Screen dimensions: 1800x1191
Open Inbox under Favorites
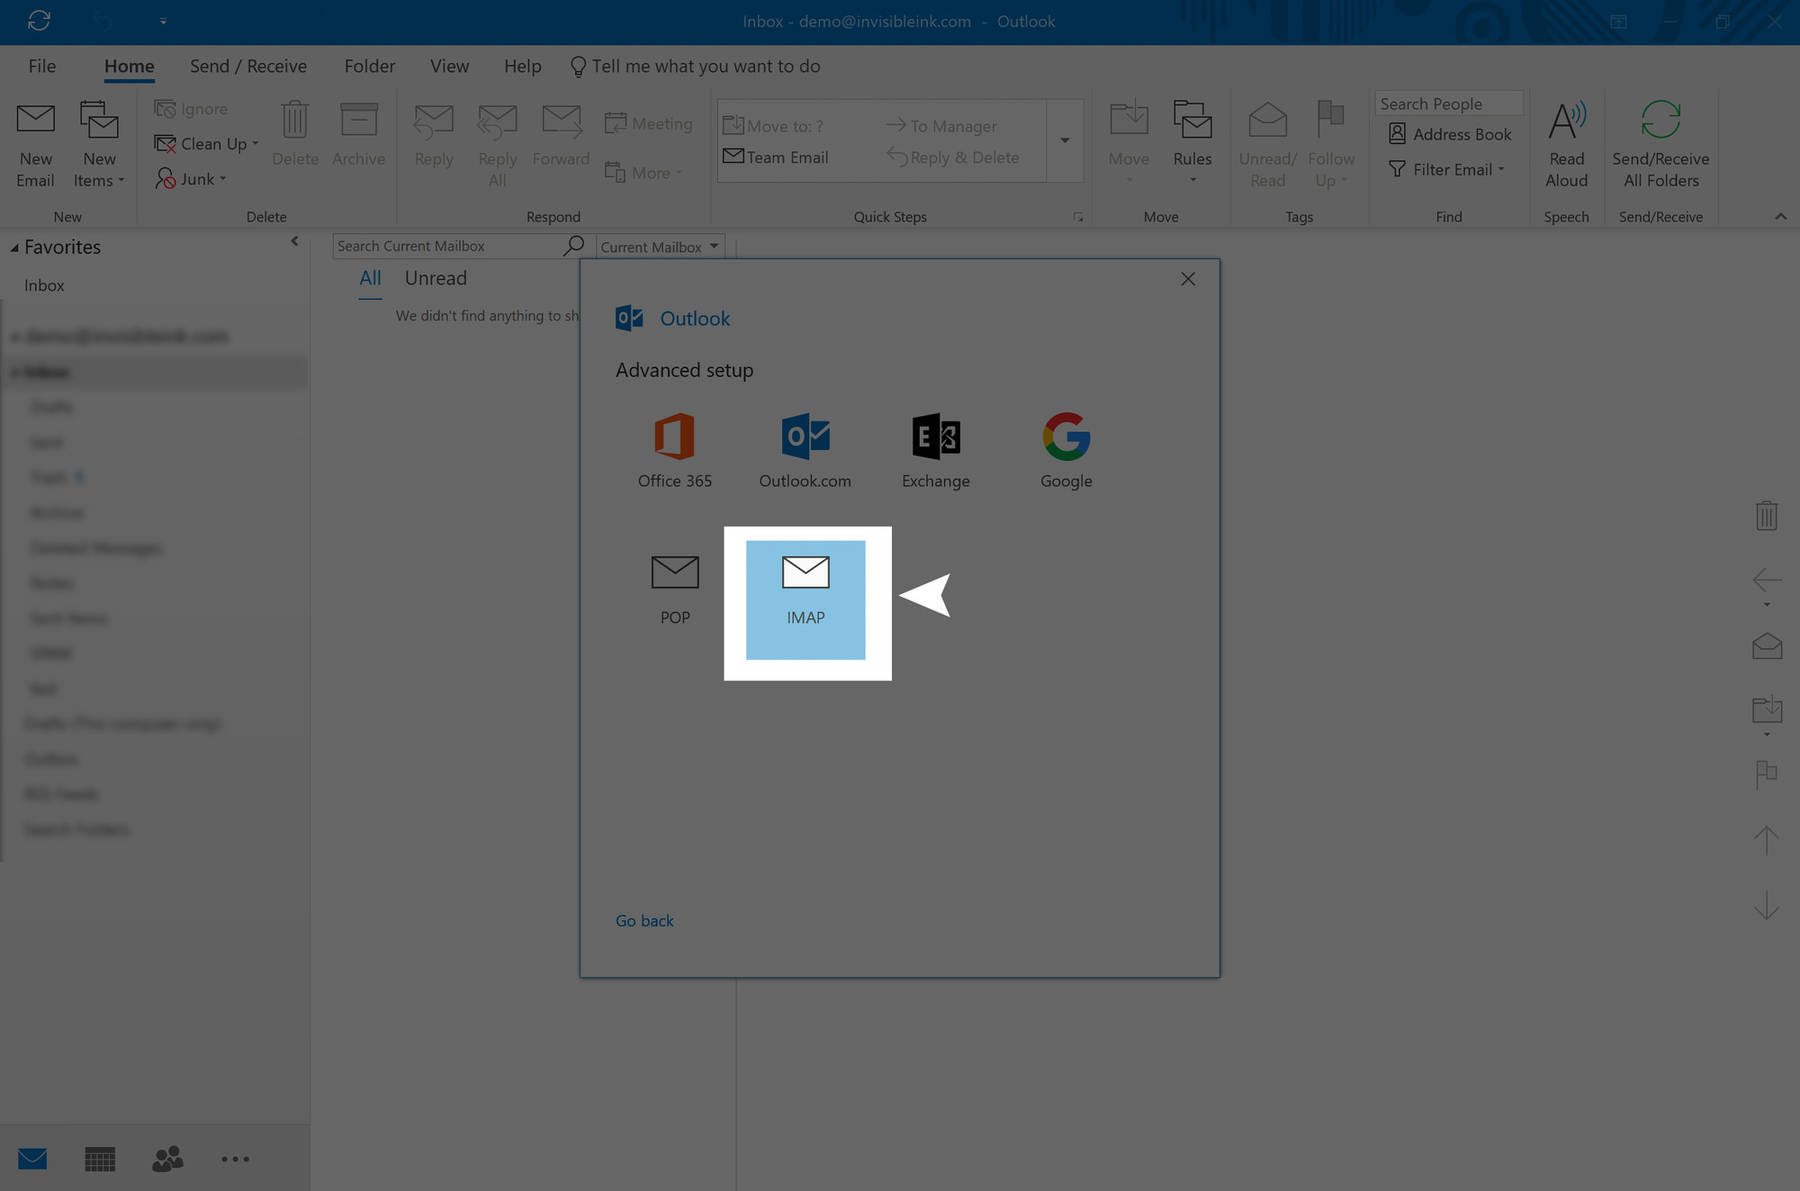pyautogui.click(x=44, y=286)
